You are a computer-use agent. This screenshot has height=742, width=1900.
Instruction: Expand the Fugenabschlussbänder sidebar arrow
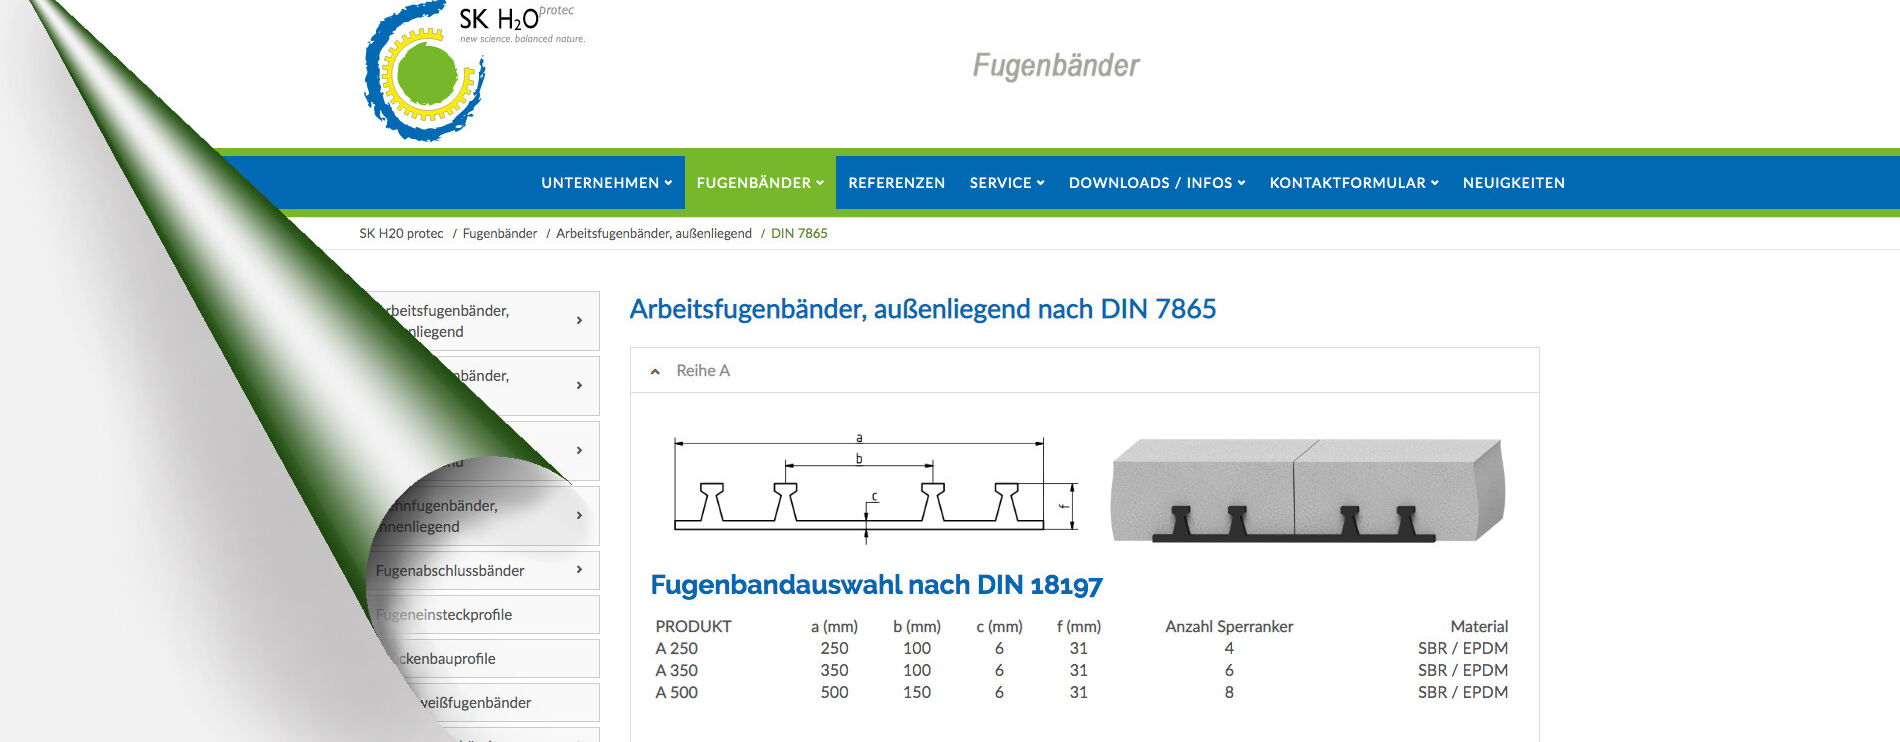[579, 570]
